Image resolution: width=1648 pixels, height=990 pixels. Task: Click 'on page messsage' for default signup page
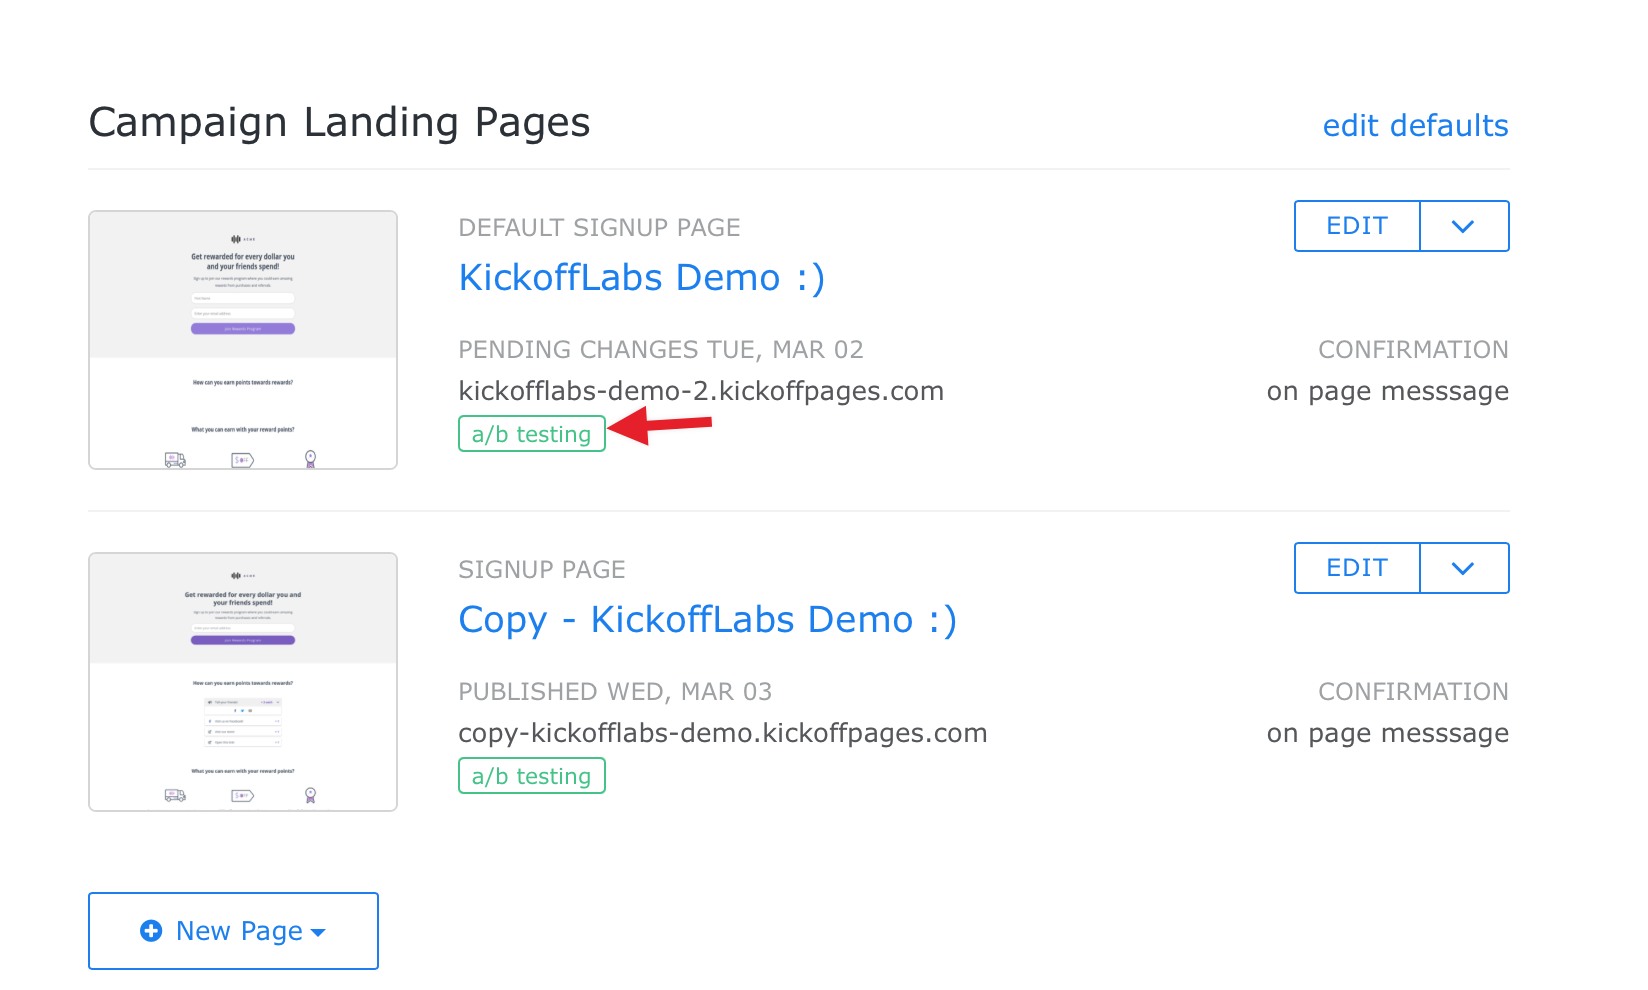coord(1388,391)
